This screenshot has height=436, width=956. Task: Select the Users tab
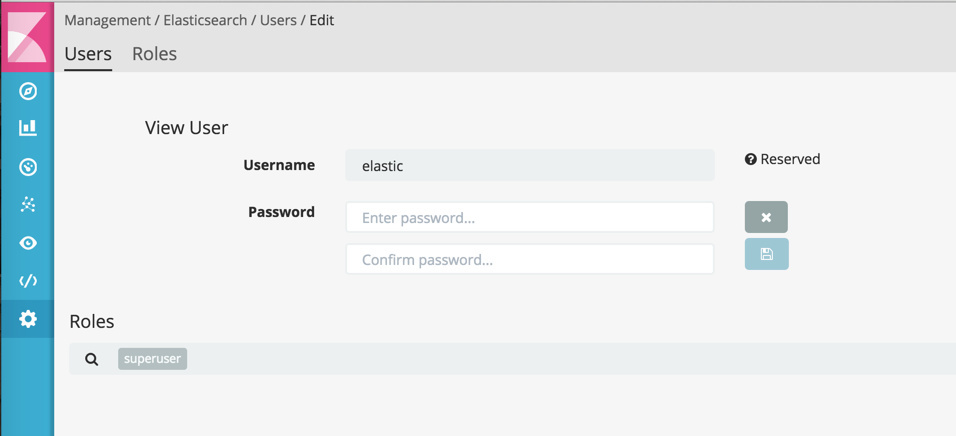(x=88, y=54)
